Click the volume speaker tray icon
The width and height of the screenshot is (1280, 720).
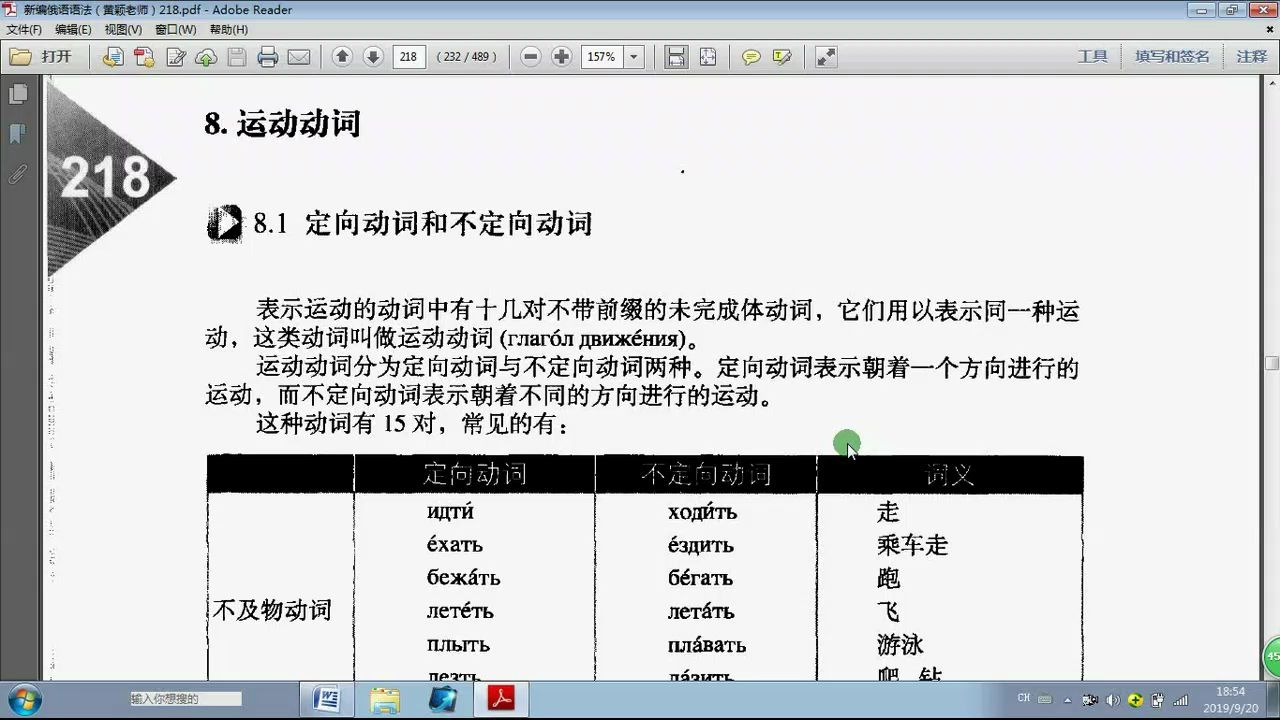tap(1112, 699)
